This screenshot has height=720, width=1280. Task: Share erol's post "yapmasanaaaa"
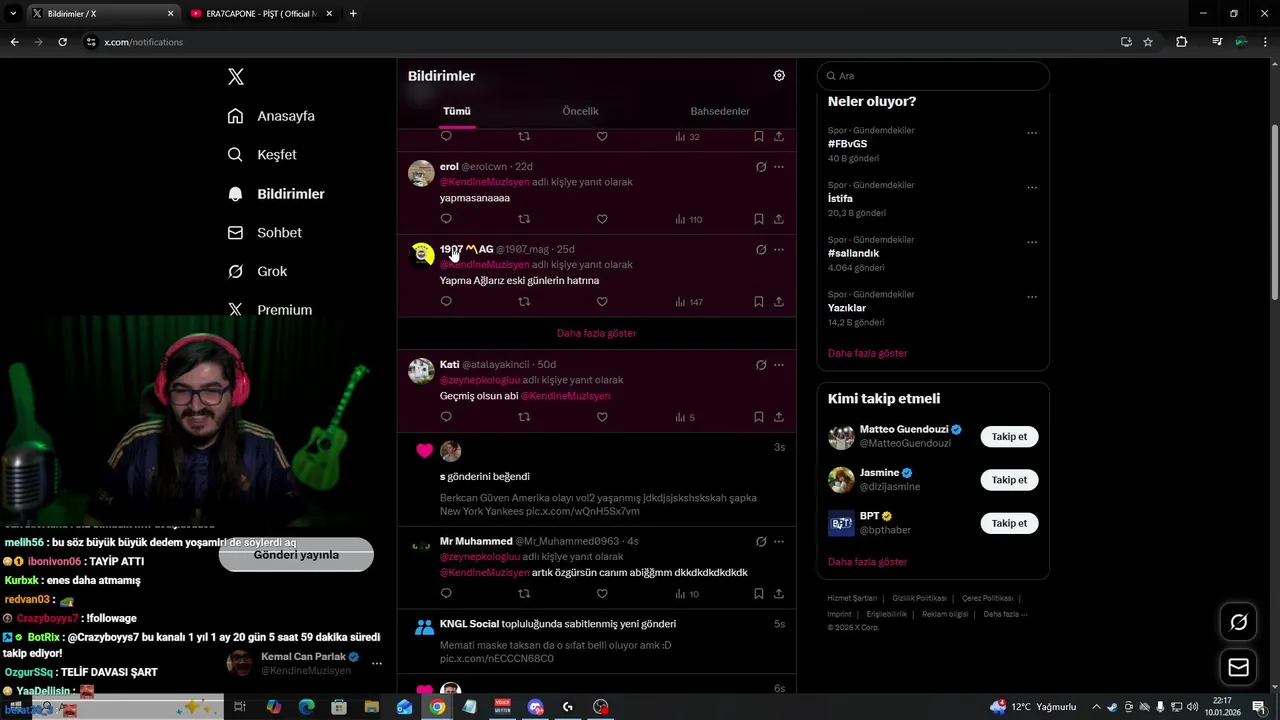779,219
